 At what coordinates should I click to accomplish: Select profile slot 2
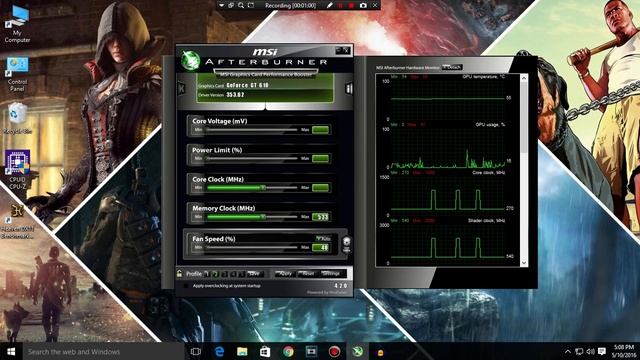tap(216, 274)
